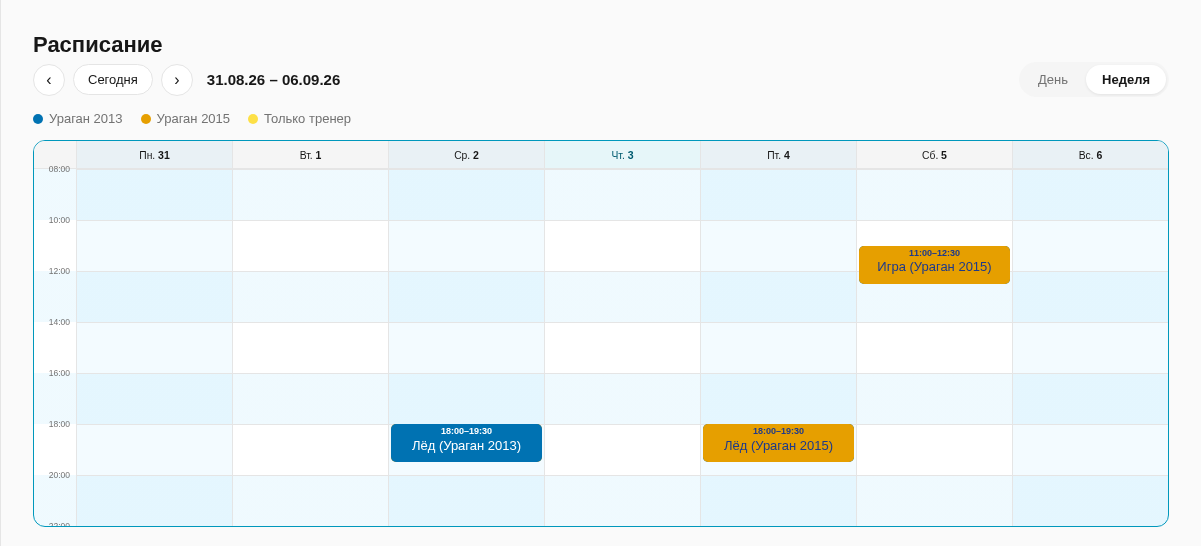Screen dimensions: 1201x546
Task: Click the Чт. 3 day header
Action: pyautogui.click(x=622, y=155)
